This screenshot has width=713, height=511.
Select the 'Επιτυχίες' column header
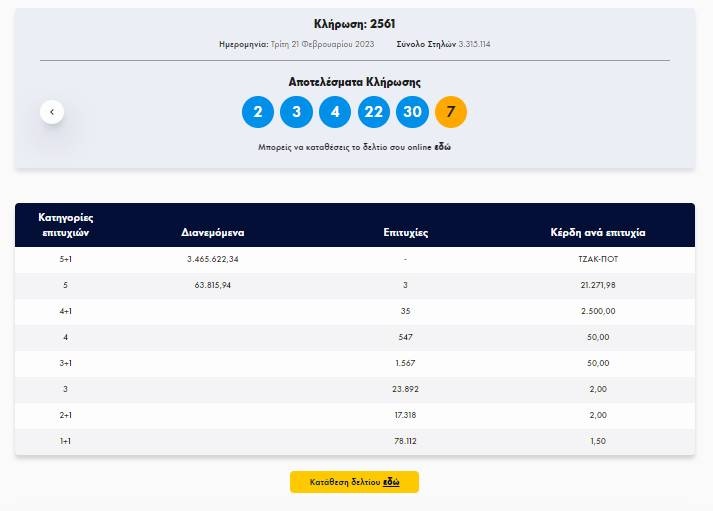coord(405,232)
